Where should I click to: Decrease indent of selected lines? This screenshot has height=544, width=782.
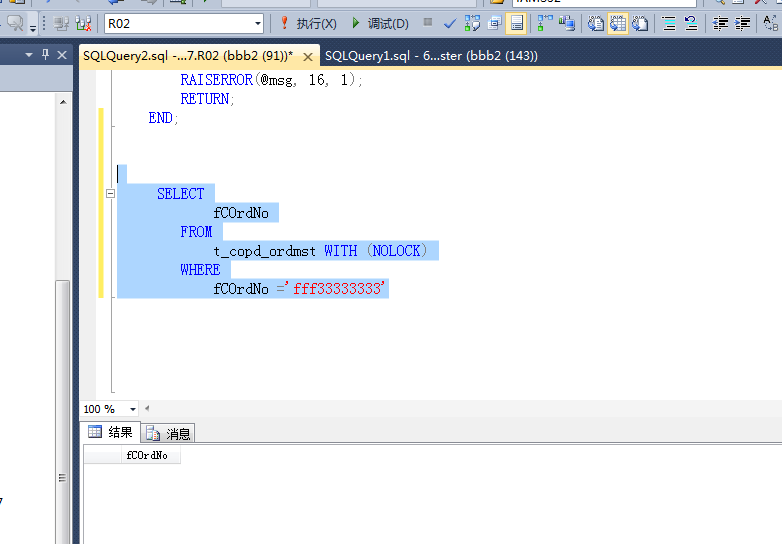coord(720,23)
